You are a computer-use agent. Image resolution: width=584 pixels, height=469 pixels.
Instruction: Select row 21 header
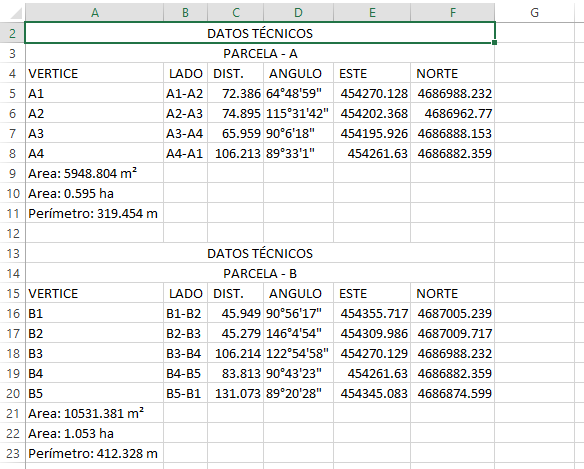click(12, 413)
